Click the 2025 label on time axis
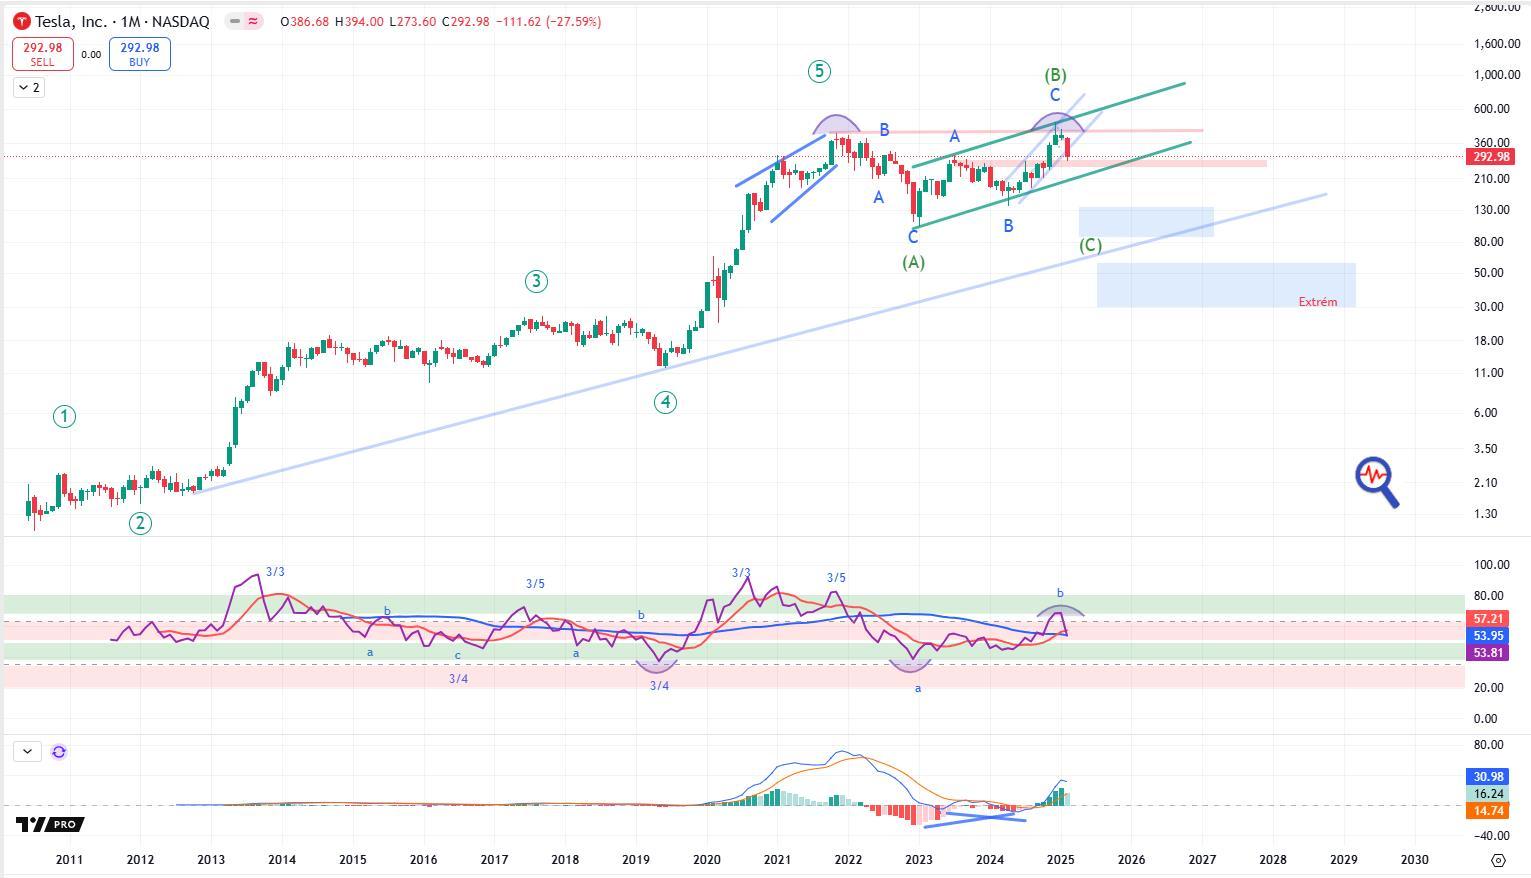Image resolution: width=1531 pixels, height=878 pixels. click(1060, 860)
